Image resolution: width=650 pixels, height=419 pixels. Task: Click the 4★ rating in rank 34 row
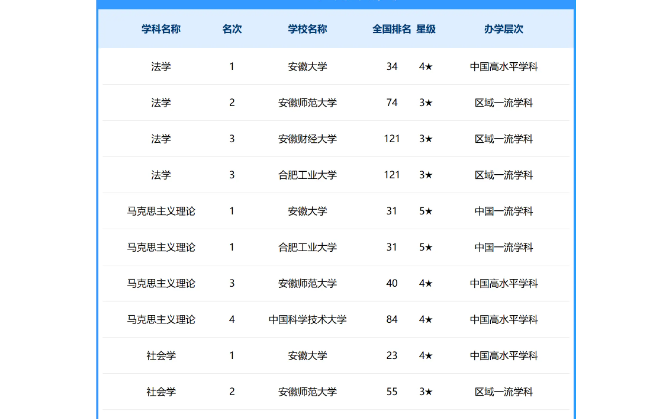point(426,66)
